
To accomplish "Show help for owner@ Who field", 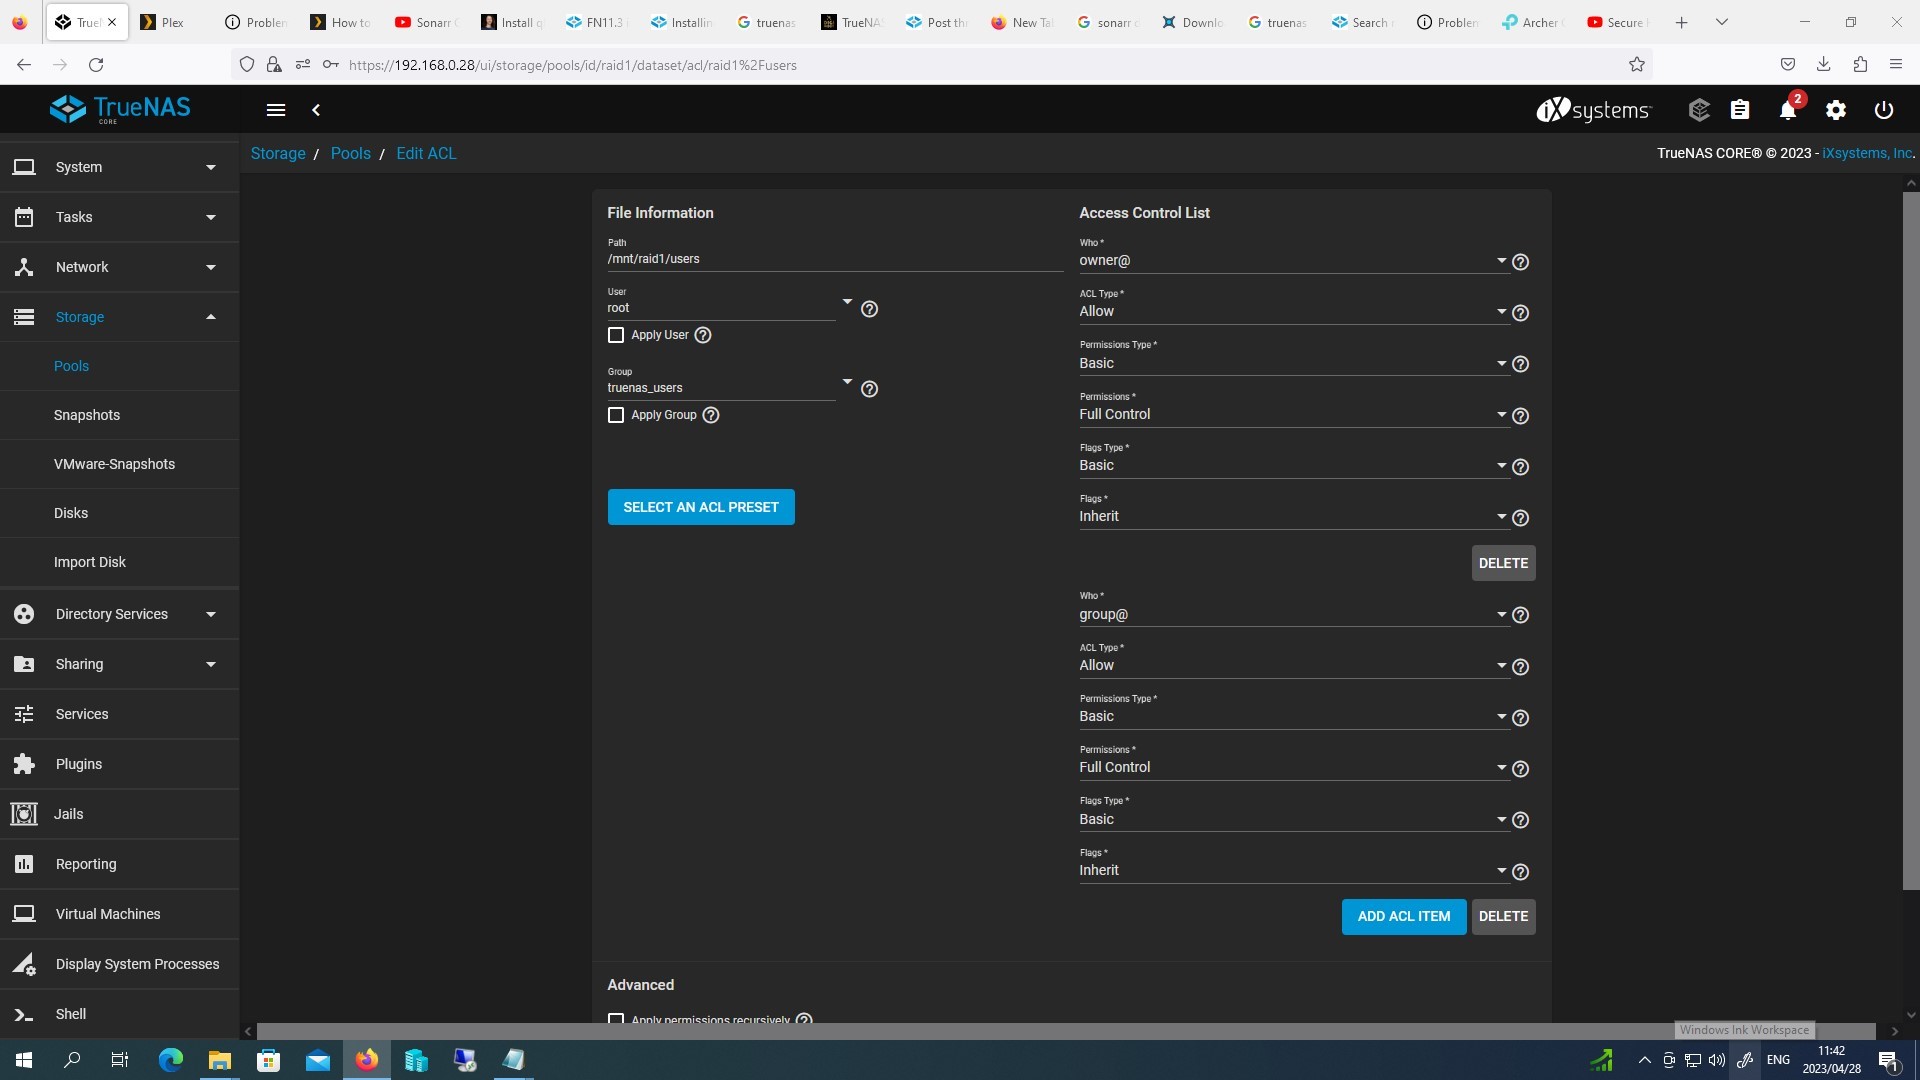I will click(x=1521, y=262).
